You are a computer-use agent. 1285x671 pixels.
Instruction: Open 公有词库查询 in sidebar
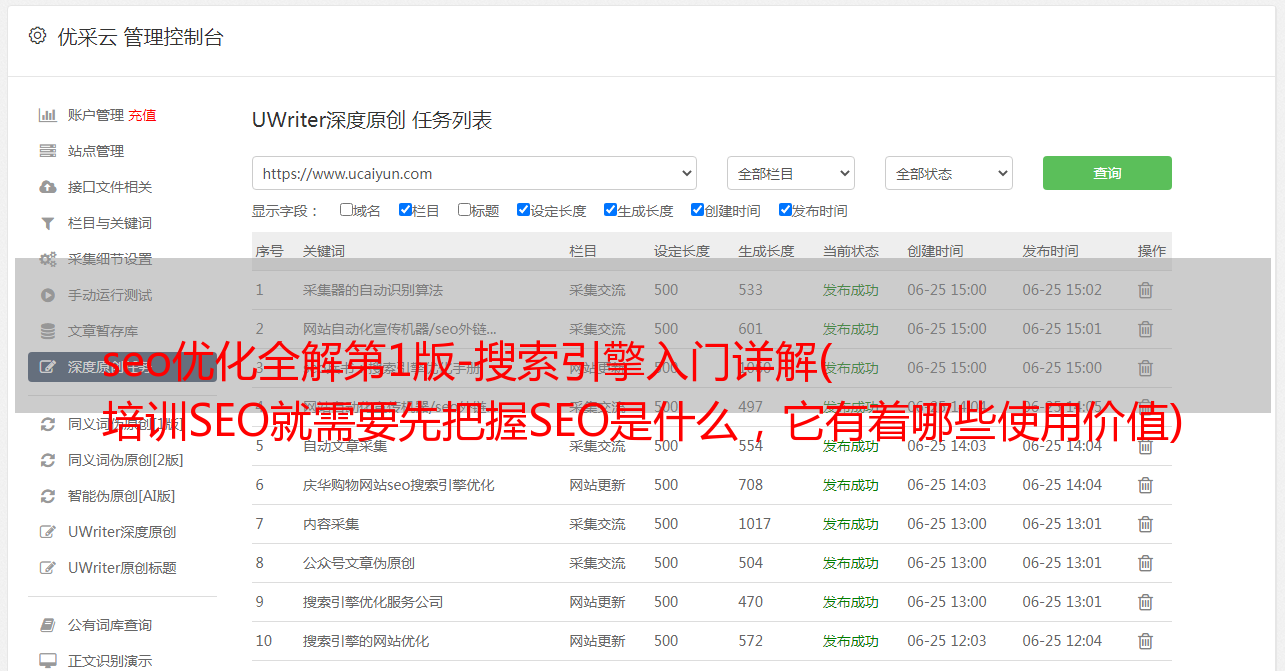pos(110,625)
